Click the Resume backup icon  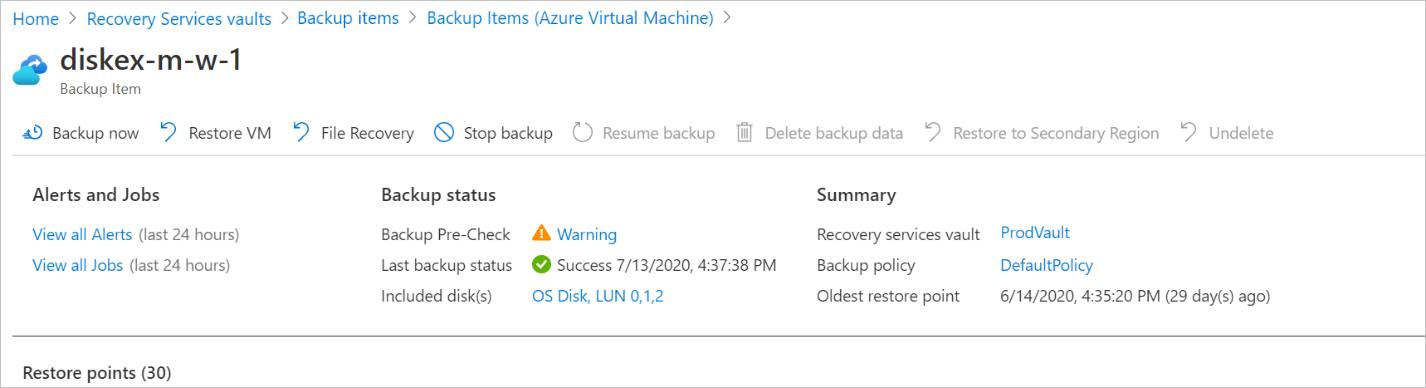(583, 133)
